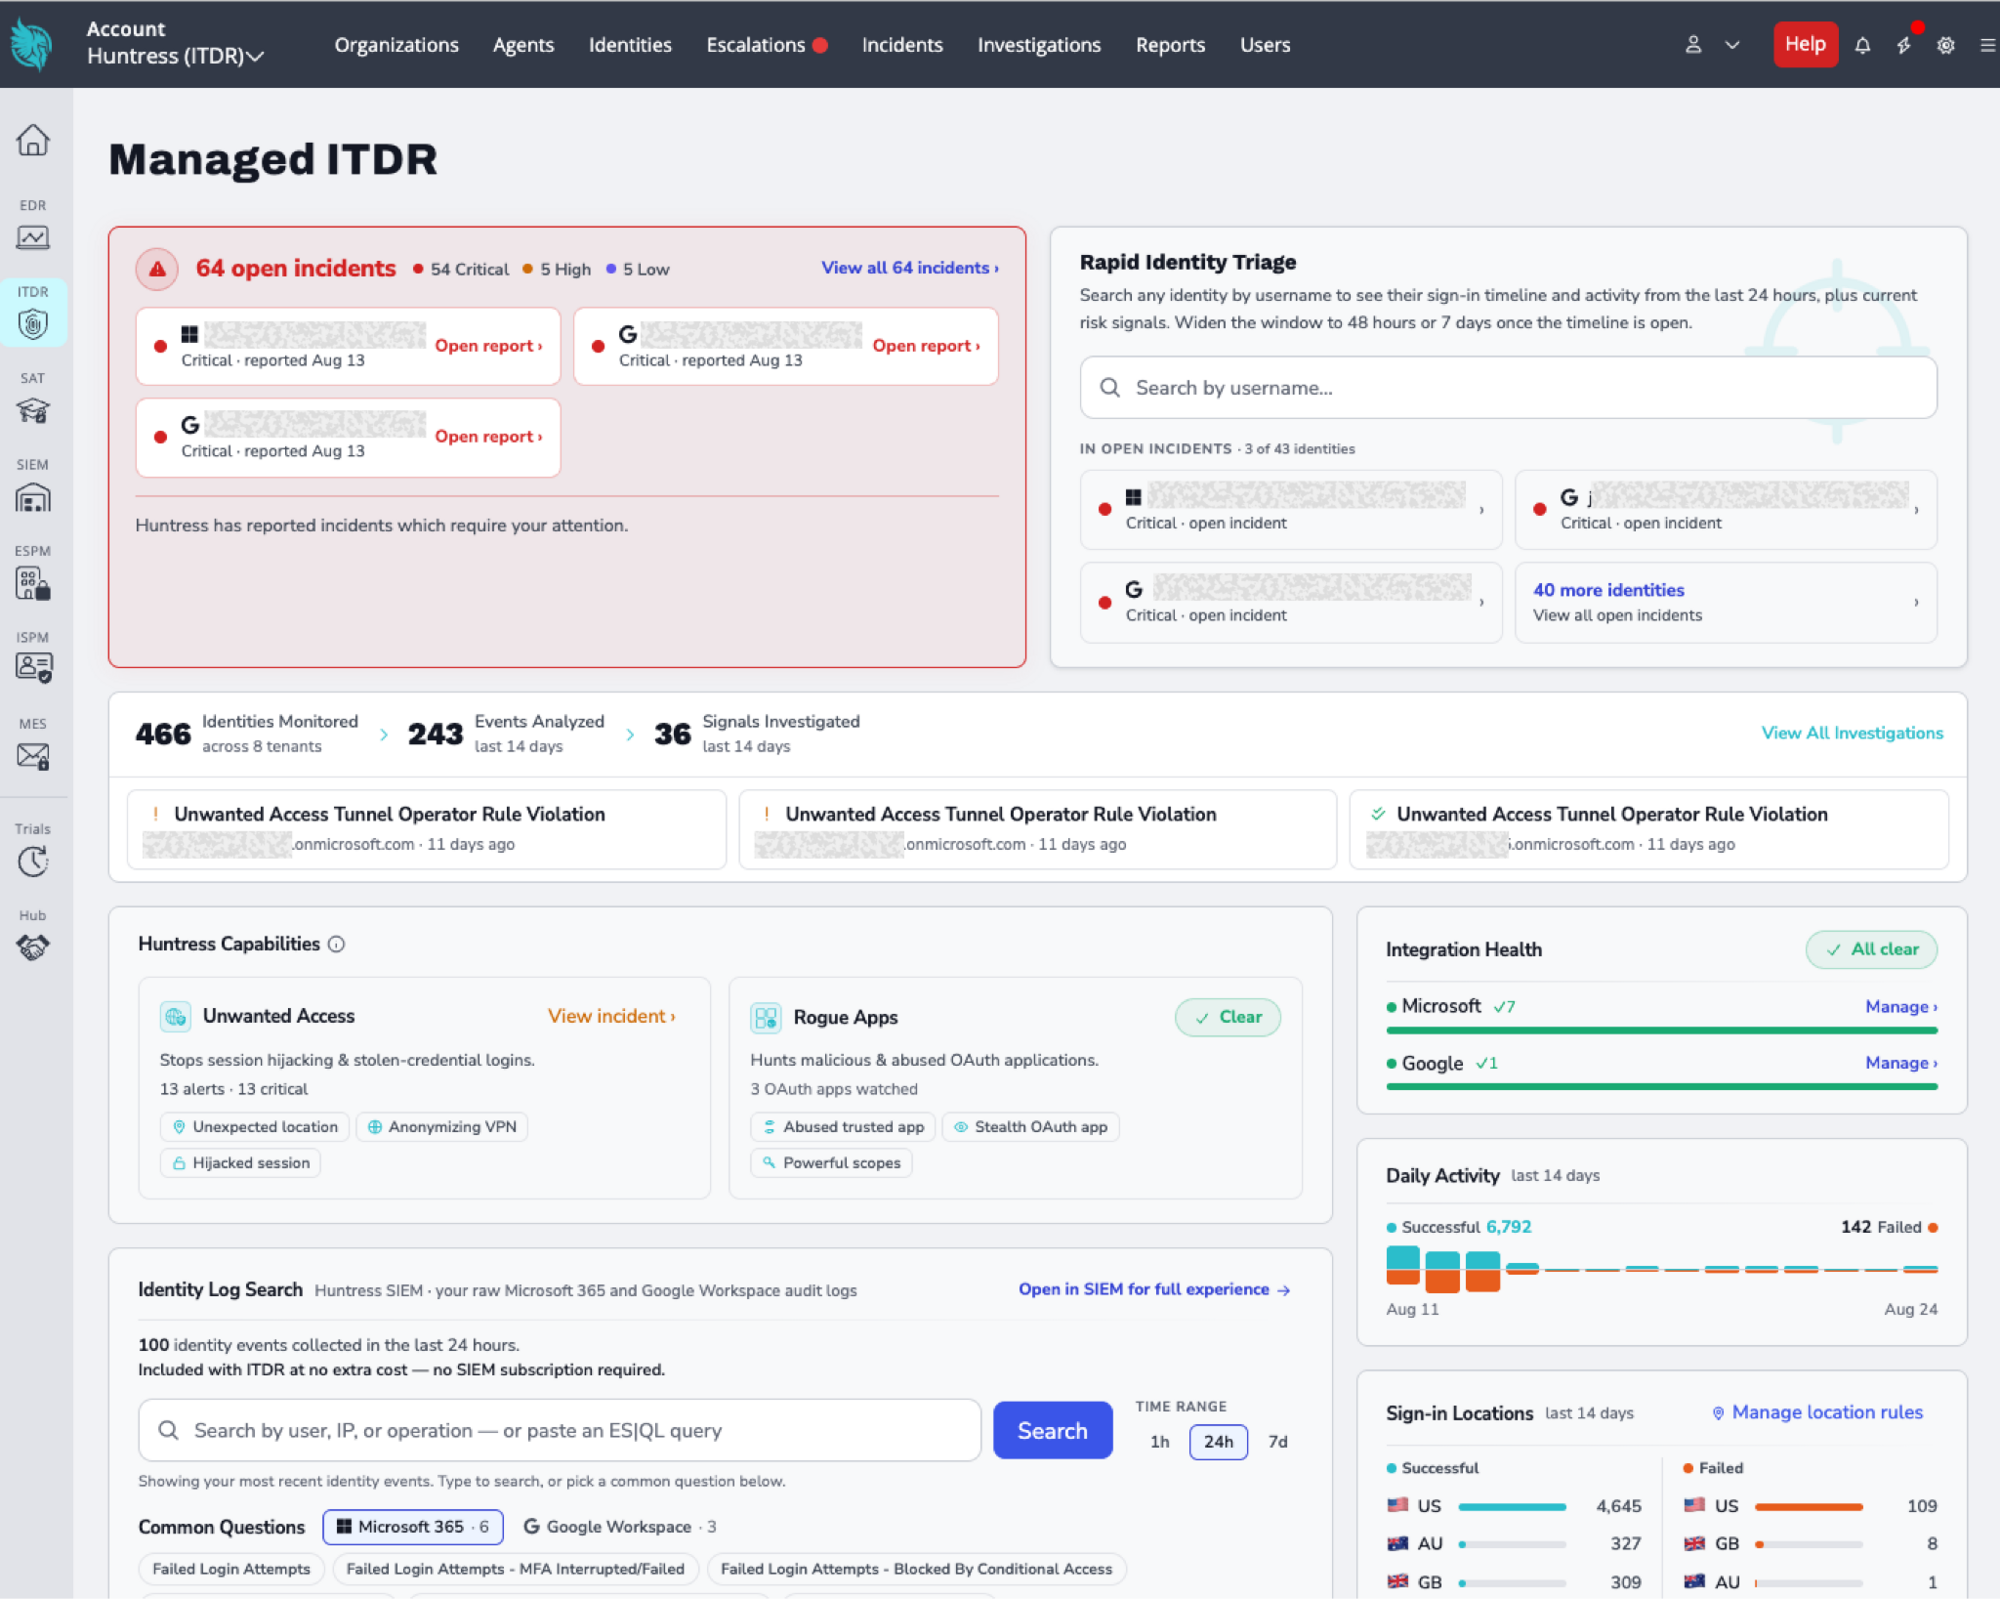Viewport: 2000px width, 1599px height.
Task: Click the Hijacked session tag
Action: pos(240,1163)
